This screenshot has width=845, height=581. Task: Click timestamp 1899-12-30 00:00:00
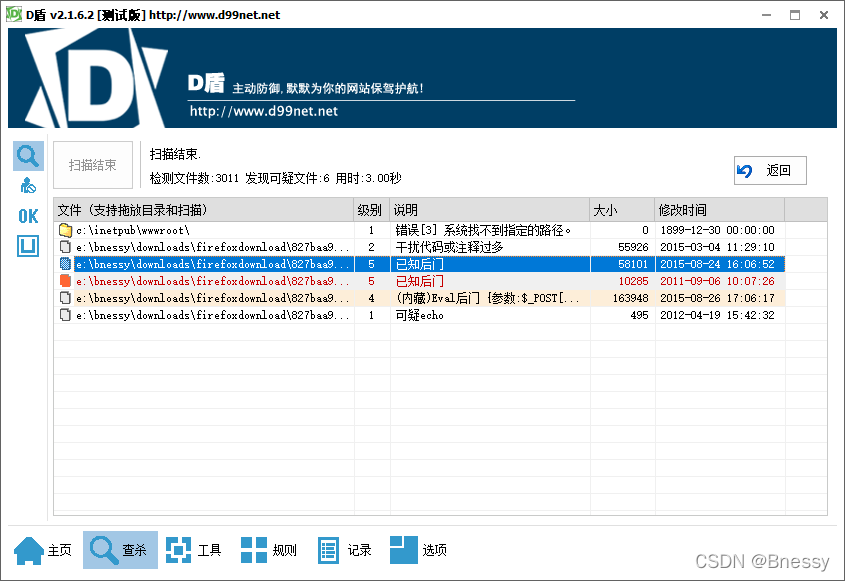pos(717,230)
